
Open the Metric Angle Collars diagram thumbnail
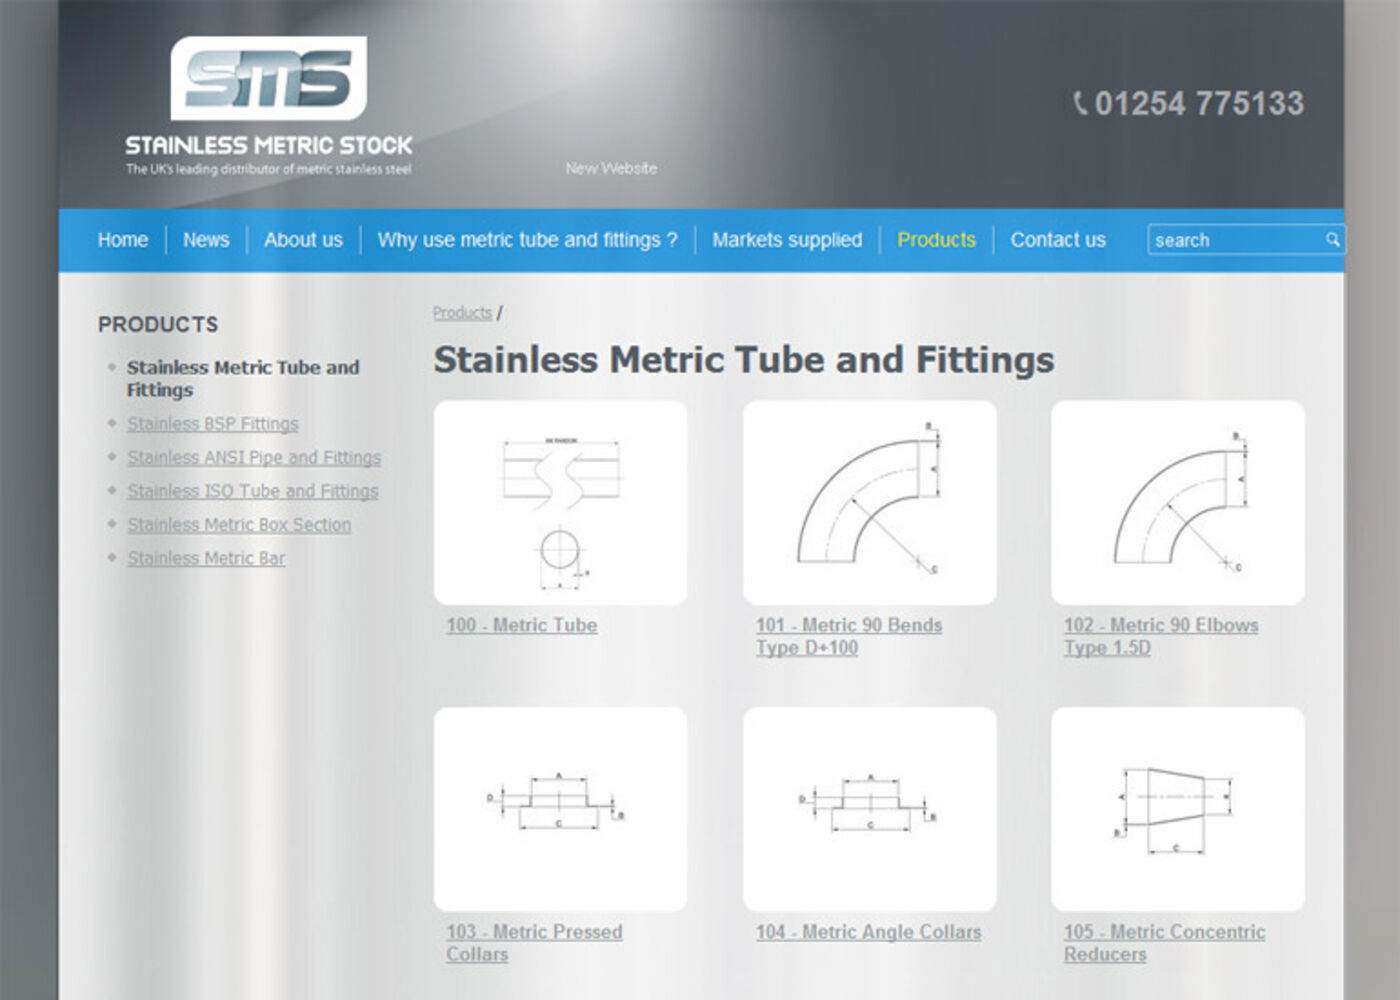[869, 809]
